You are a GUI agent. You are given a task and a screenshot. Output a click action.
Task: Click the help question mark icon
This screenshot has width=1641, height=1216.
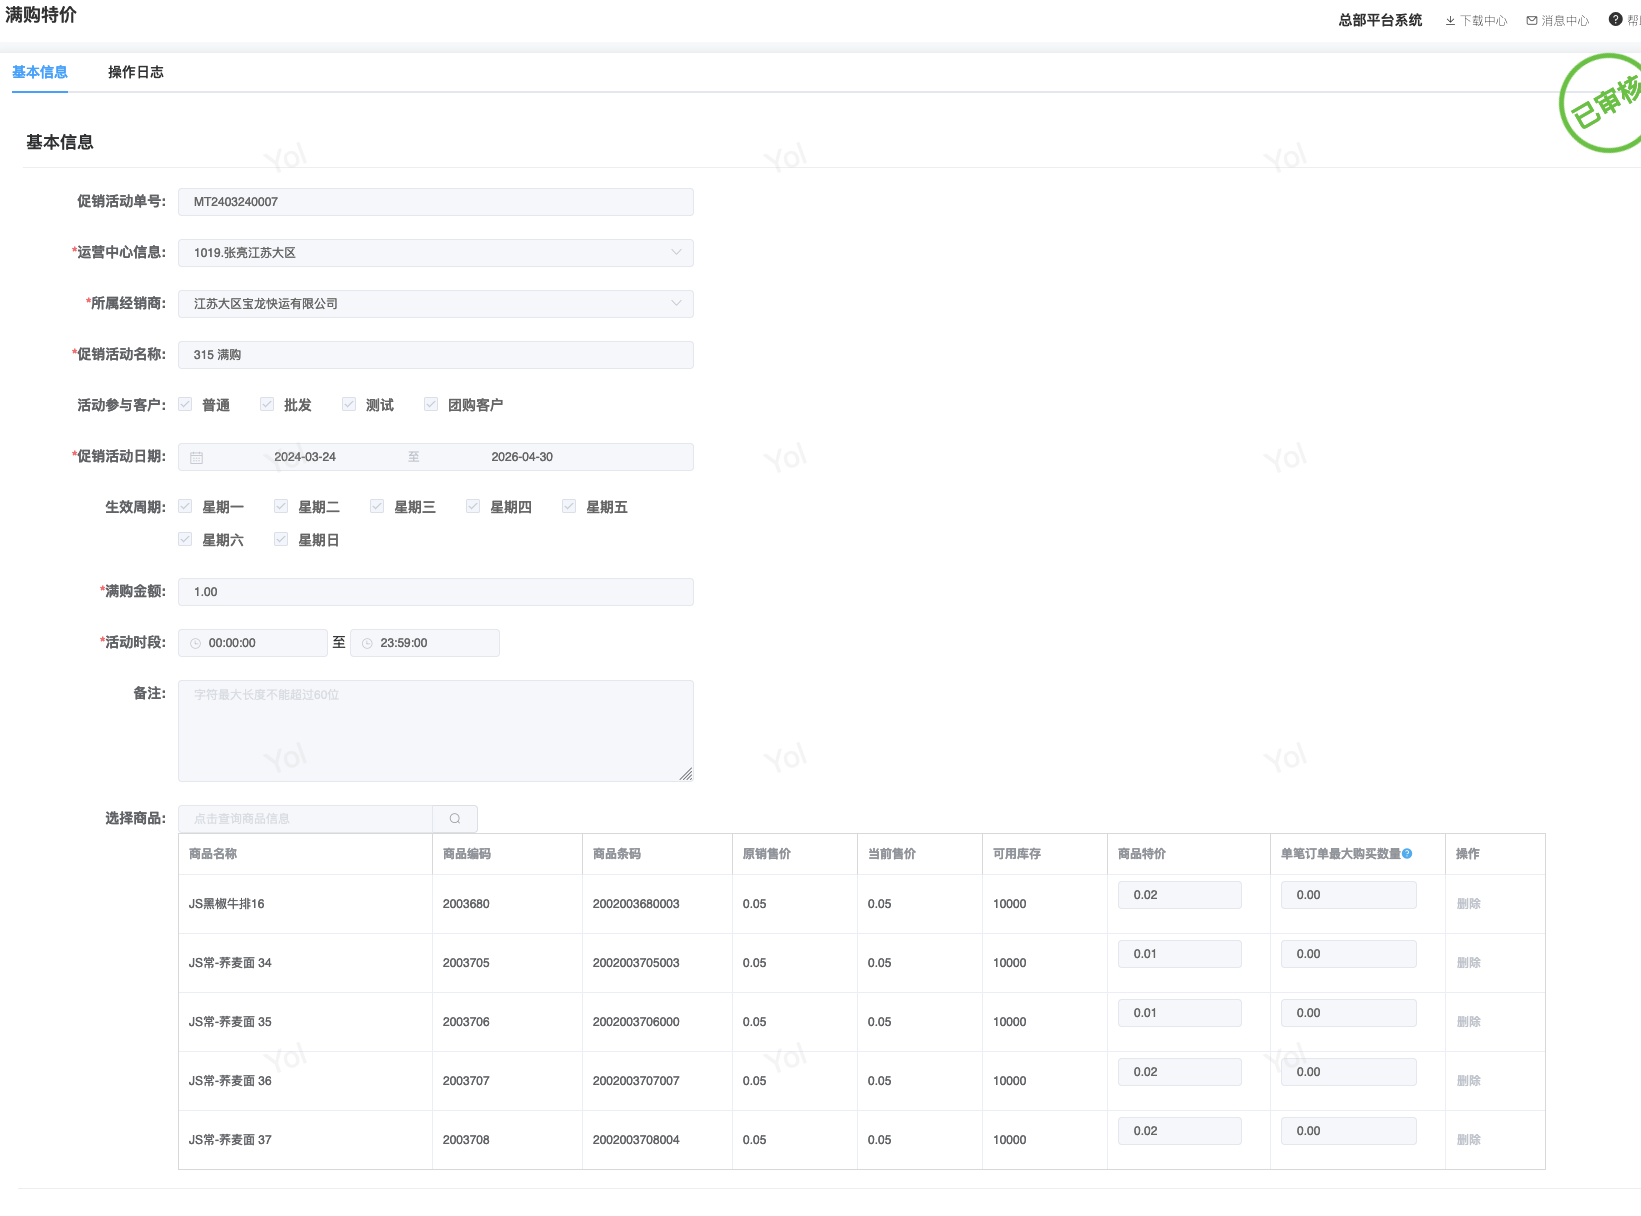1615,20
